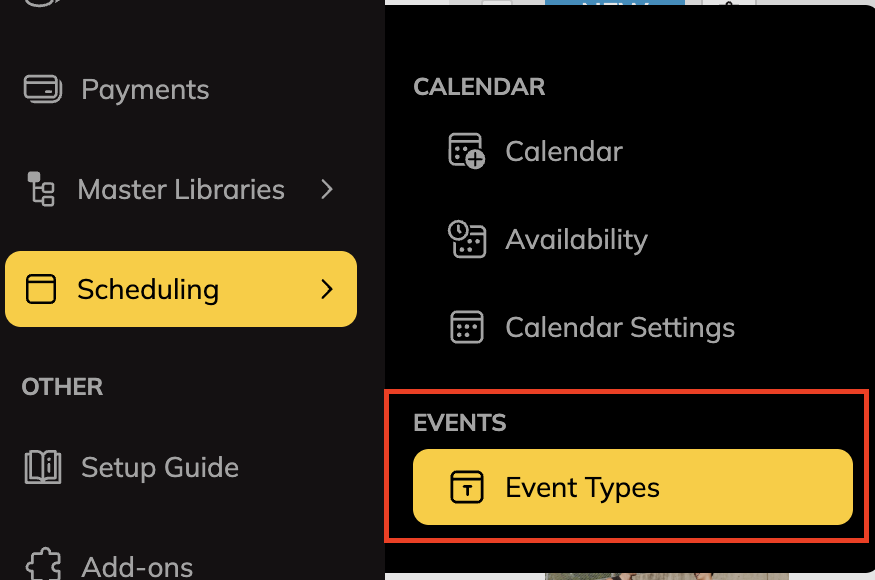The image size is (875, 580).
Task: Expand the Master Libraries submenu chevron
Action: point(326,189)
